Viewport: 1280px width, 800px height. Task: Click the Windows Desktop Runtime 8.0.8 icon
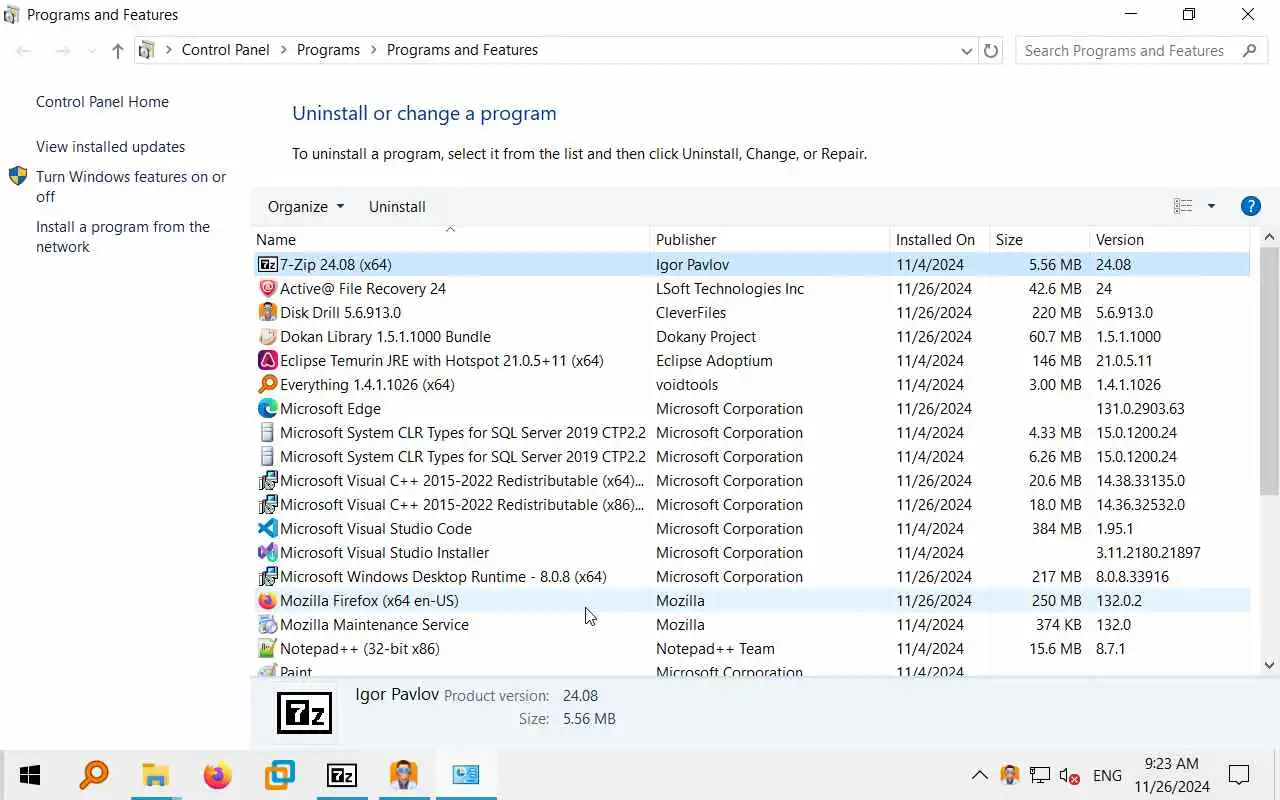click(268, 577)
